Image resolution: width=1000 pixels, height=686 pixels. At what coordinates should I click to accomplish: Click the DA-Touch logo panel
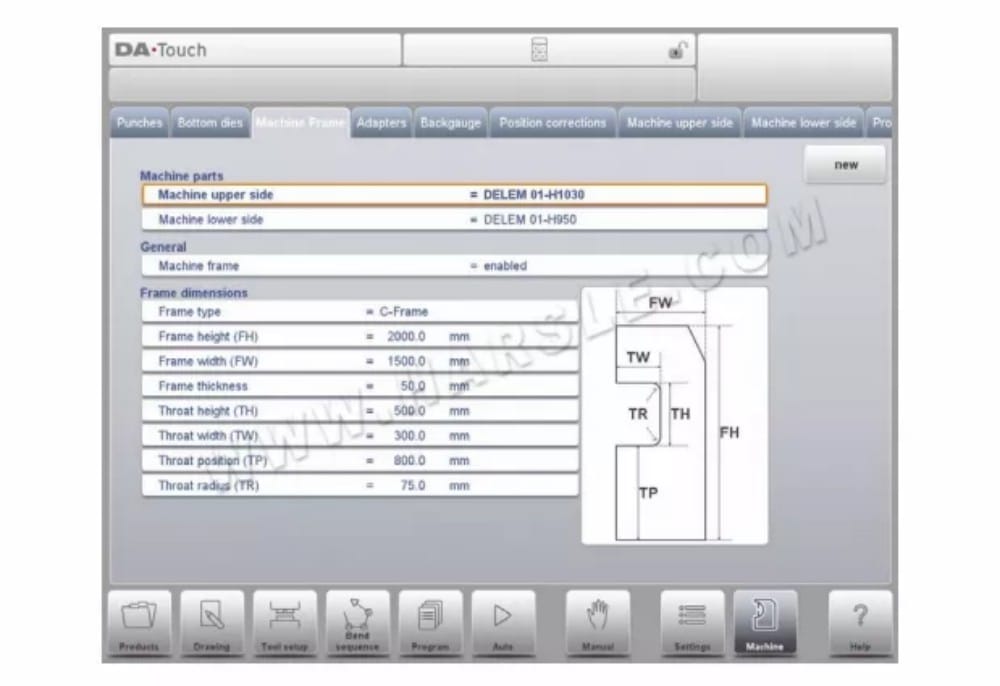click(x=255, y=50)
